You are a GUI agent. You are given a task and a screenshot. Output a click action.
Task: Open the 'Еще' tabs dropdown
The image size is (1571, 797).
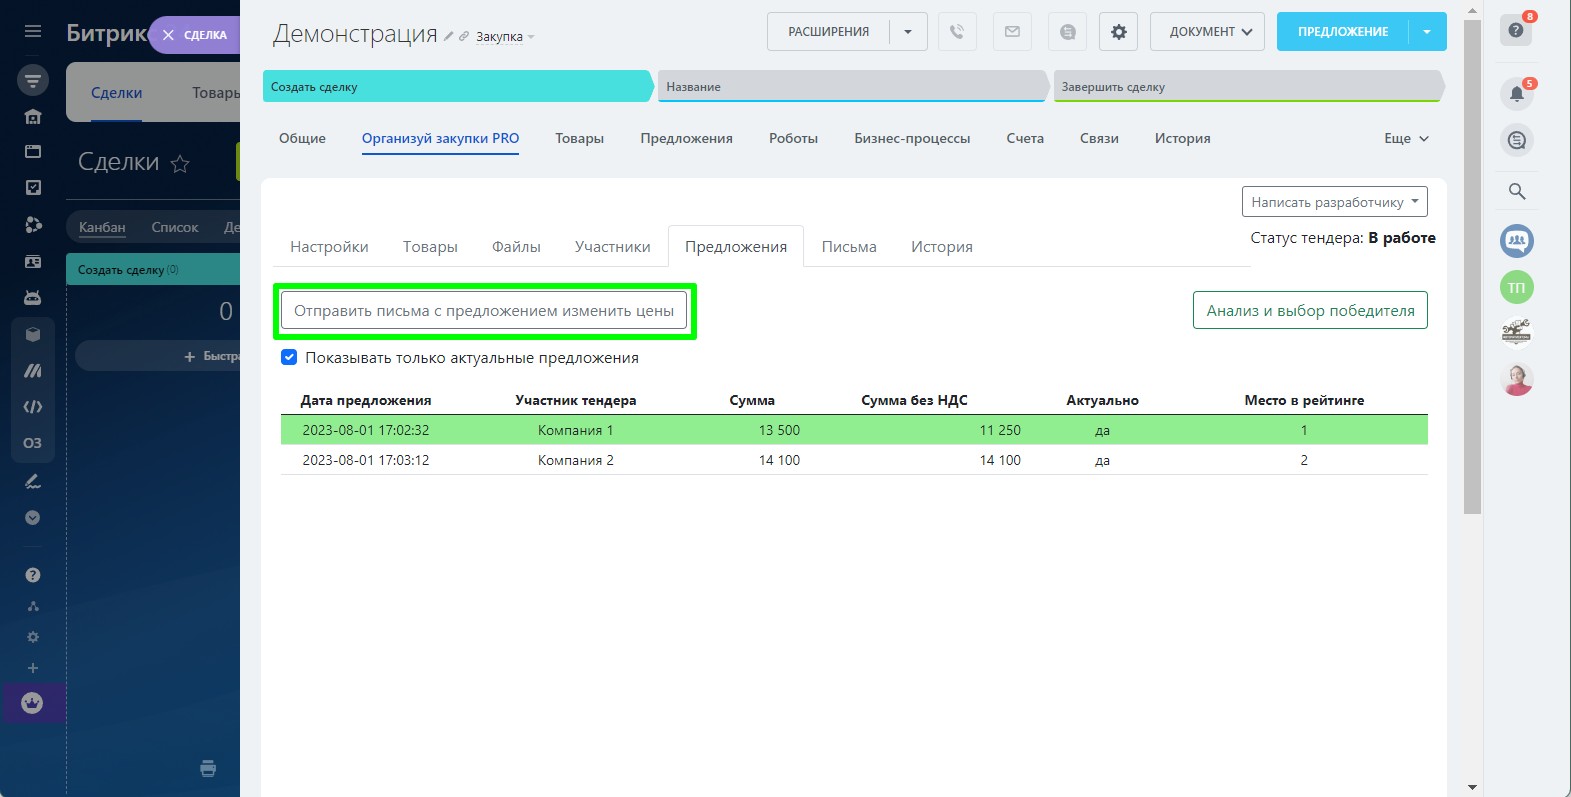pos(1406,139)
